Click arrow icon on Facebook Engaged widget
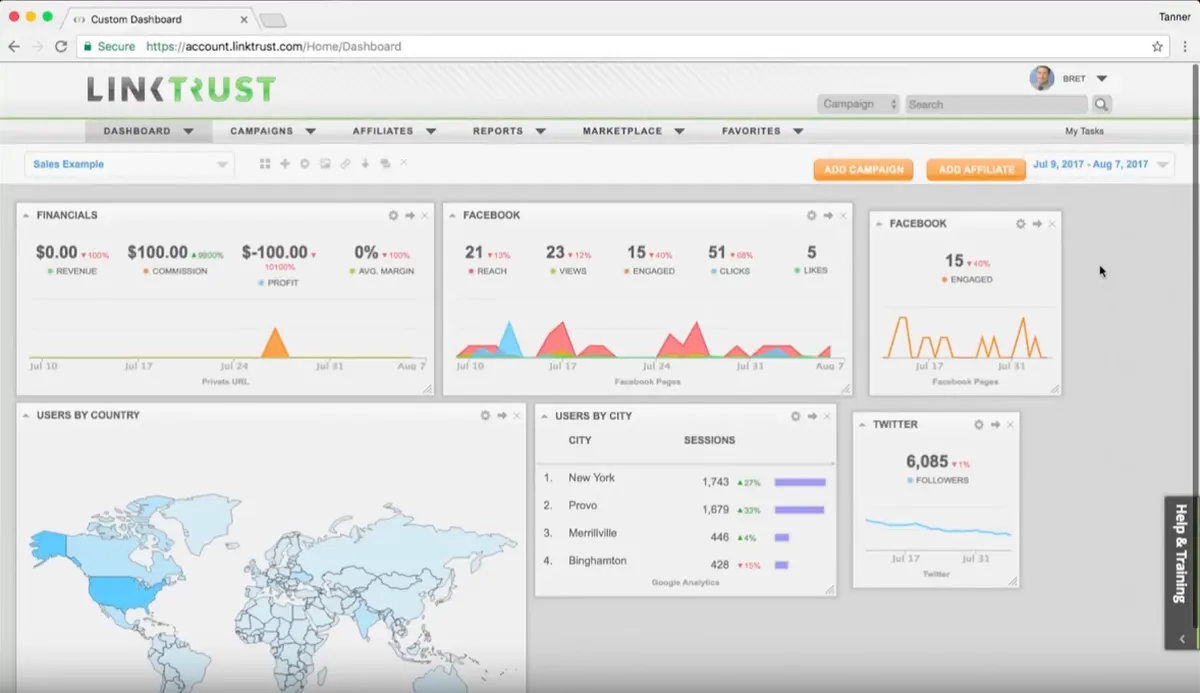 tap(1037, 224)
